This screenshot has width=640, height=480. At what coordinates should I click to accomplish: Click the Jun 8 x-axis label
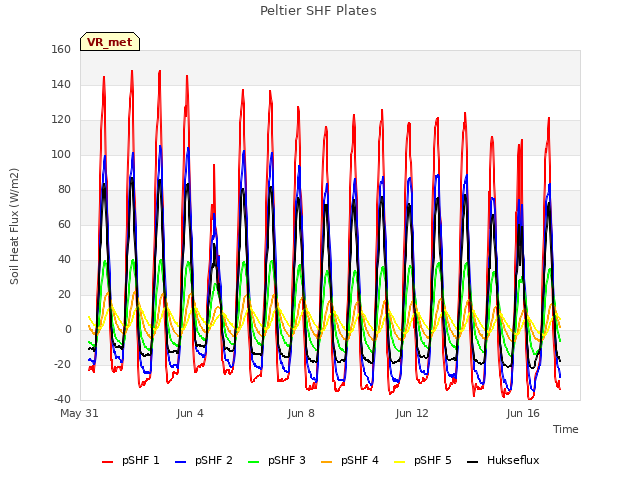click(301, 413)
